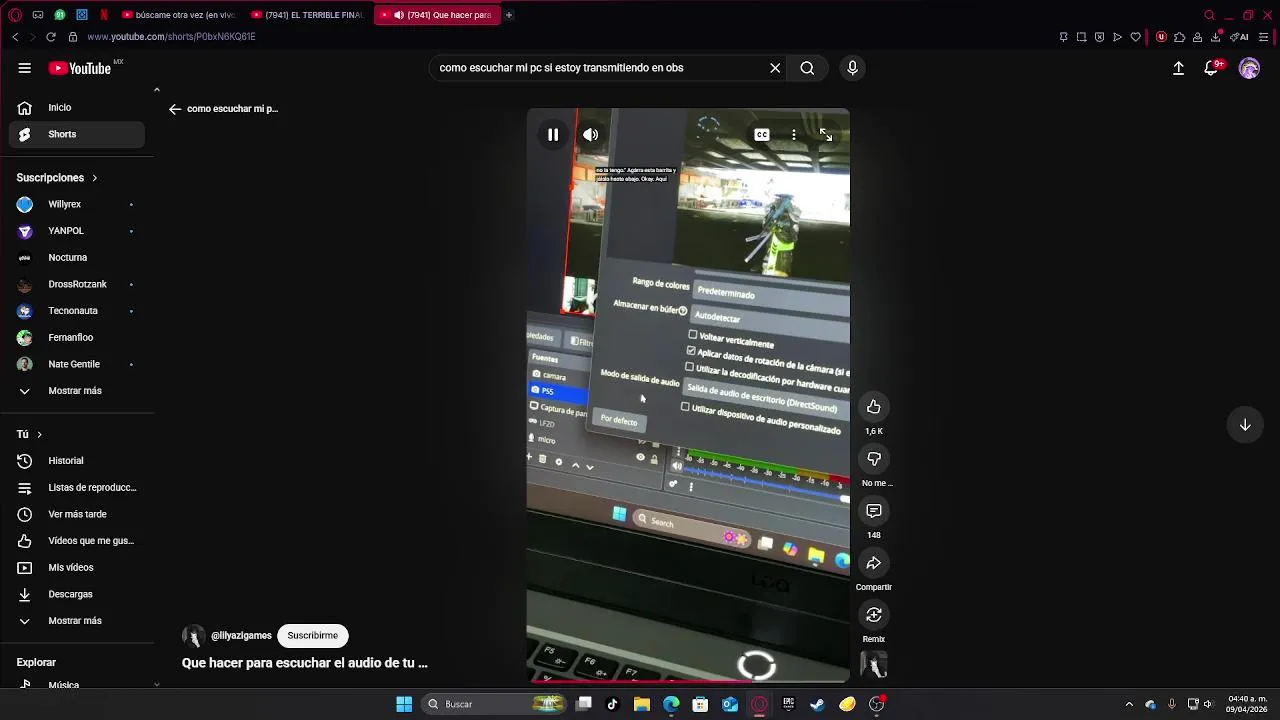This screenshot has height=720, width=1280.
Task: Open the browser downloads icon
Action: tap(1216, 37)
